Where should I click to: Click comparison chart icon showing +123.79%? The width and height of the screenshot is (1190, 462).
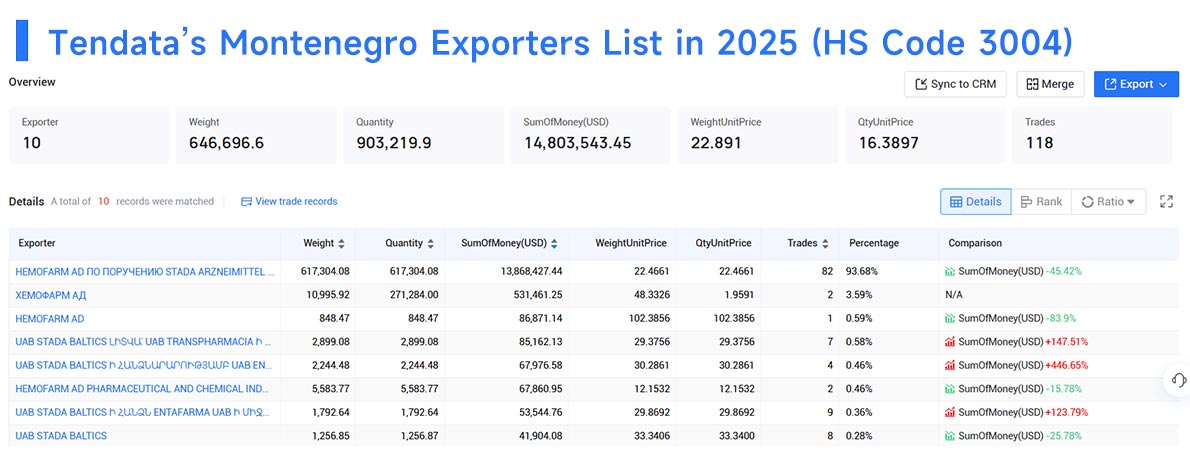[x=949, y=412]
